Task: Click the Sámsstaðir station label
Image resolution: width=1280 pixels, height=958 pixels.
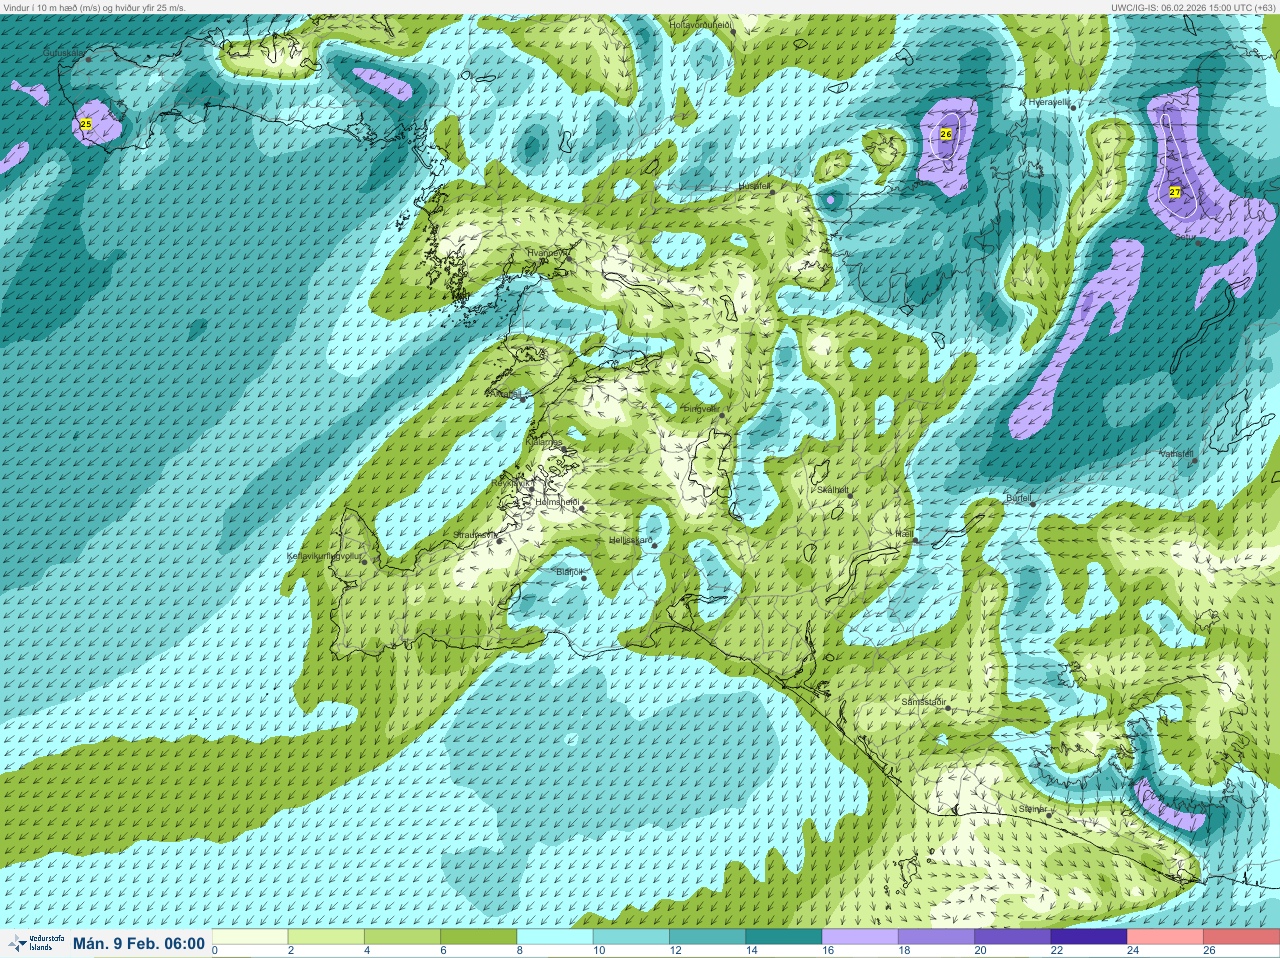Action: coord(923,702)
